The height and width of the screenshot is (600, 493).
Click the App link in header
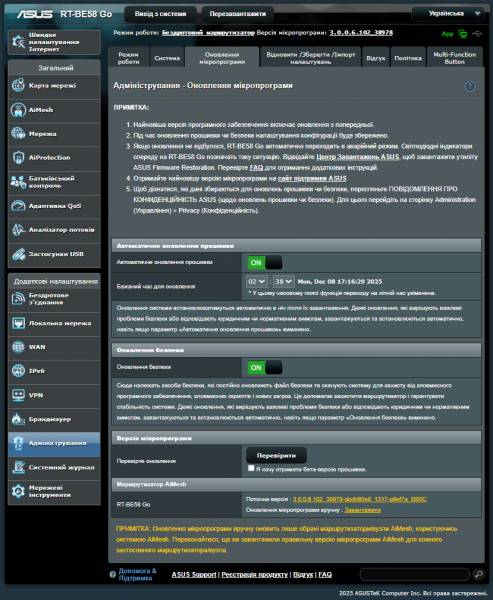[447, 34]
